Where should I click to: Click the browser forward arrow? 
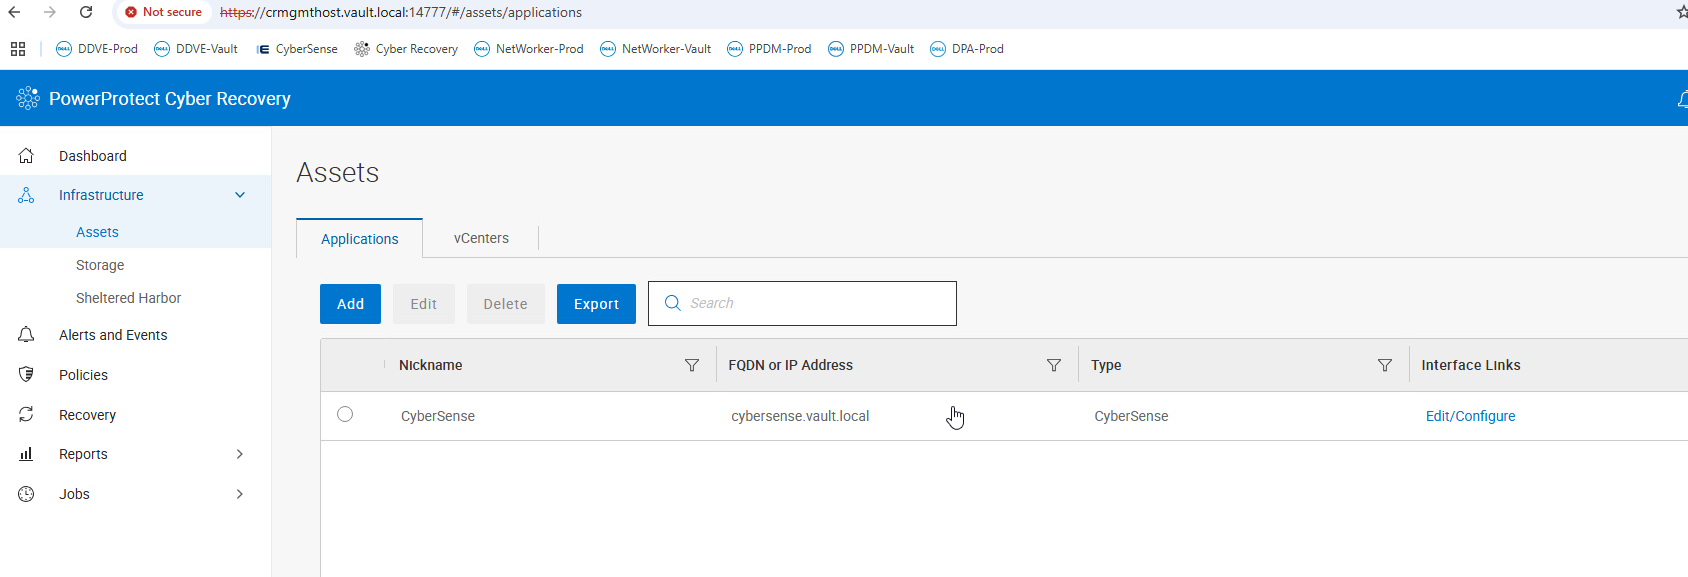tap(50, 12)
